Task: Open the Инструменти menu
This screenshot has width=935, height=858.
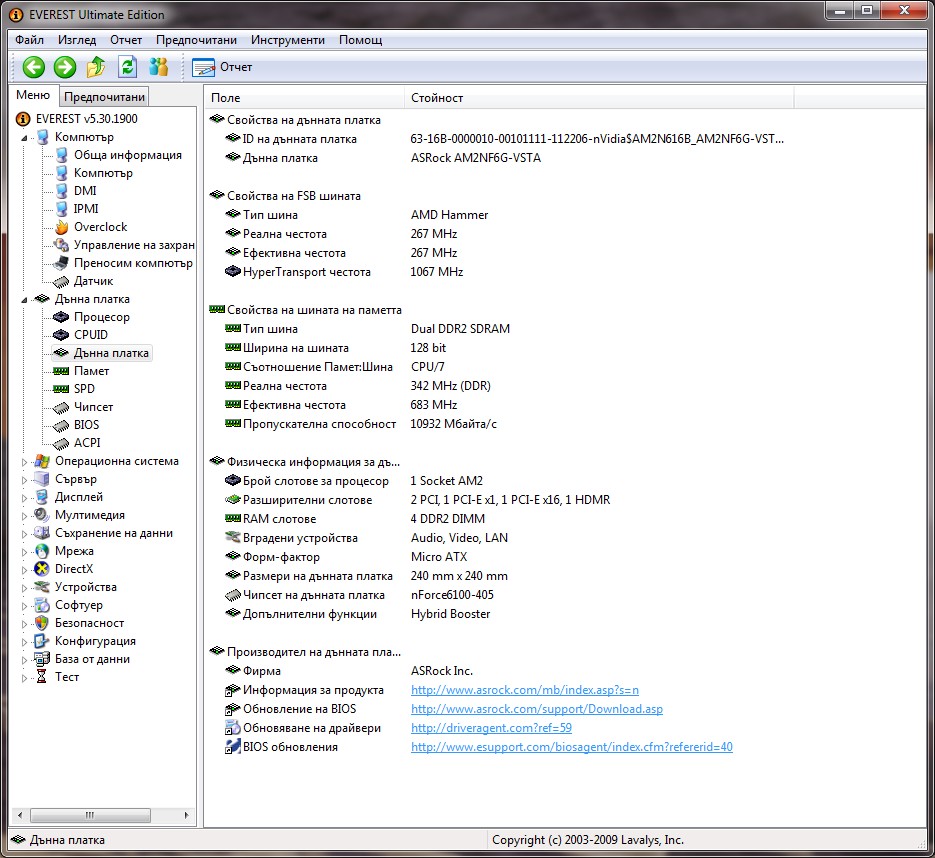Action: click(288, 40)
